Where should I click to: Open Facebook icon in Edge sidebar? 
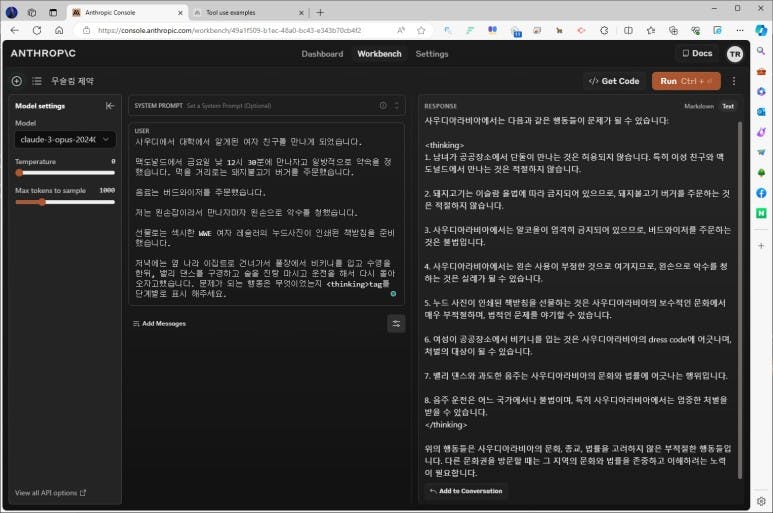pos(761,193)
